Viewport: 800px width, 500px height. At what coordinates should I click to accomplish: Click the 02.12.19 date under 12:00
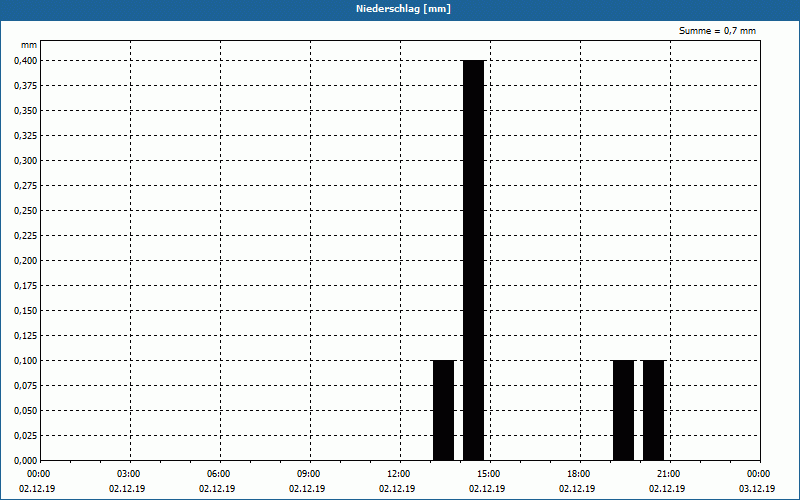pos(397,489)
